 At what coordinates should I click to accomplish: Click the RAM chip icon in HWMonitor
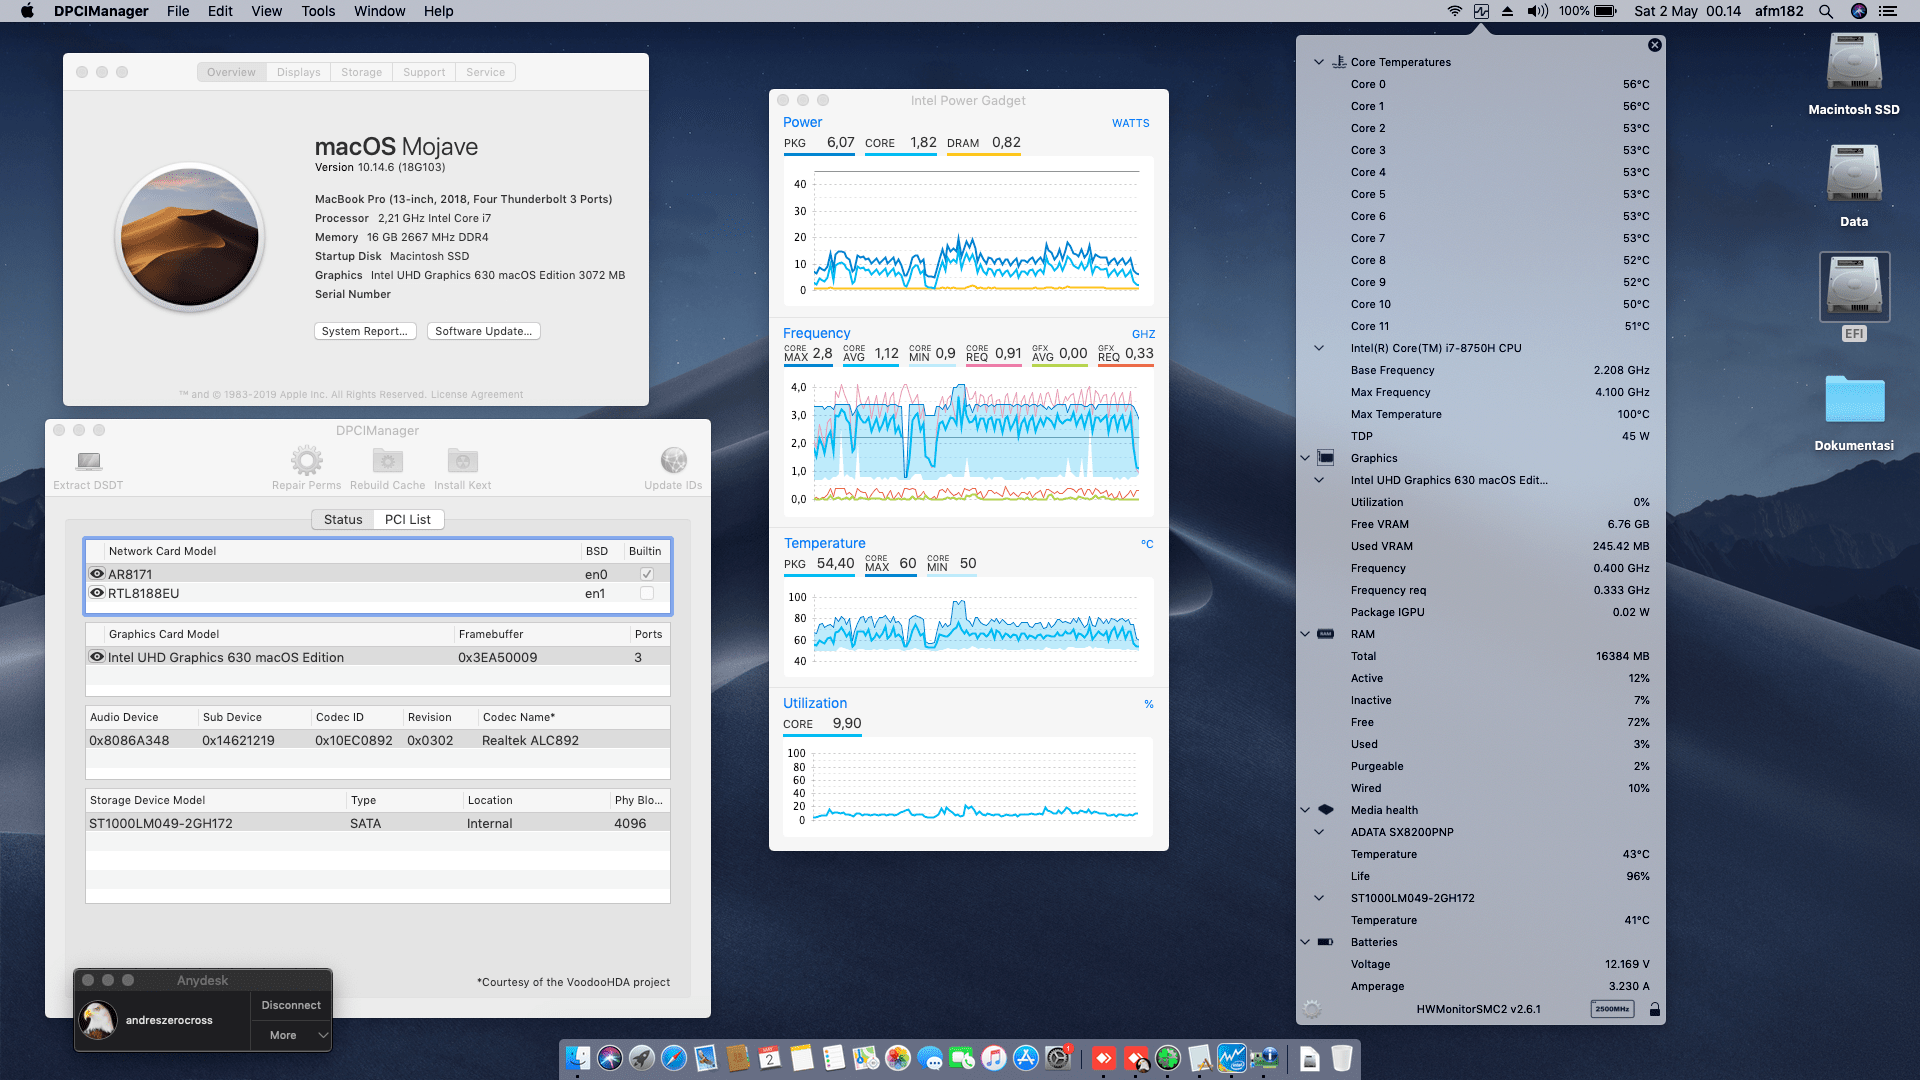[1325, 634]
